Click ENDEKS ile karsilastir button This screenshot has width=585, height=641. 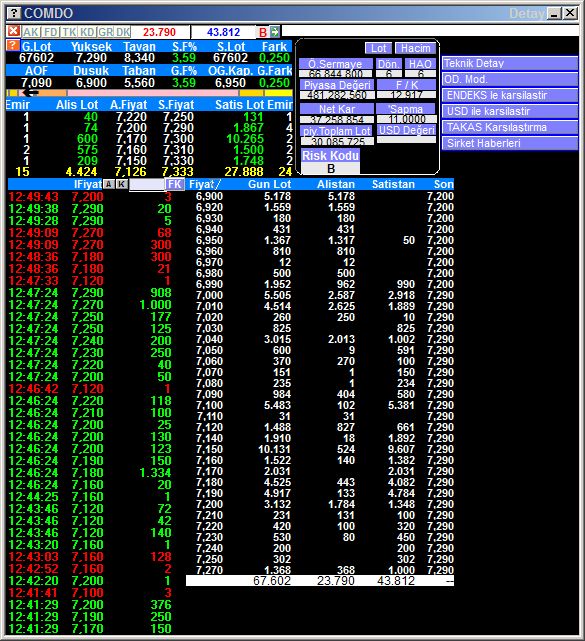(x=510, y=95)
